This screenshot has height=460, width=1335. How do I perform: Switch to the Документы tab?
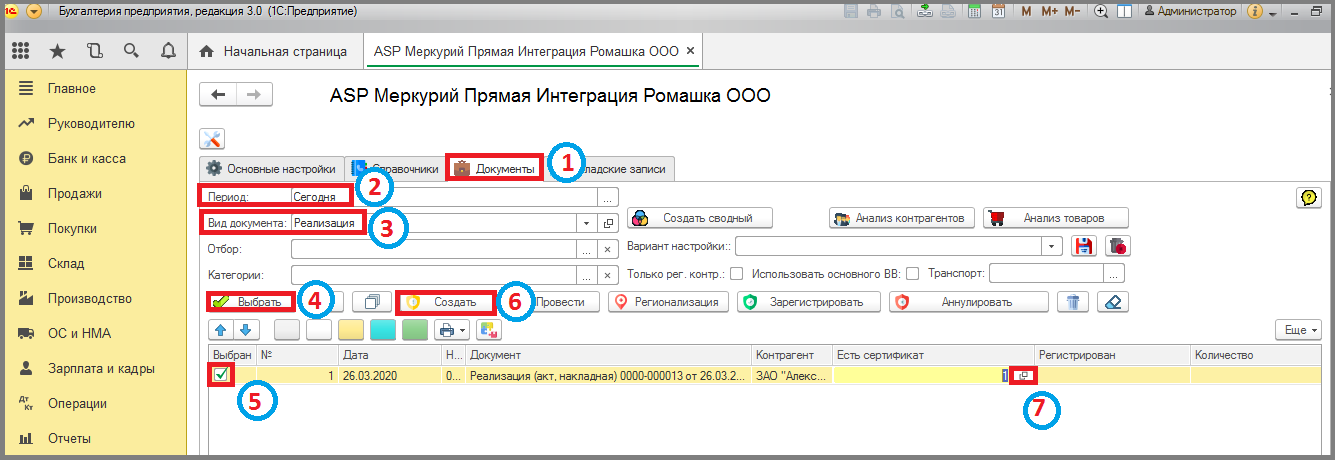[x=496, y=169]
